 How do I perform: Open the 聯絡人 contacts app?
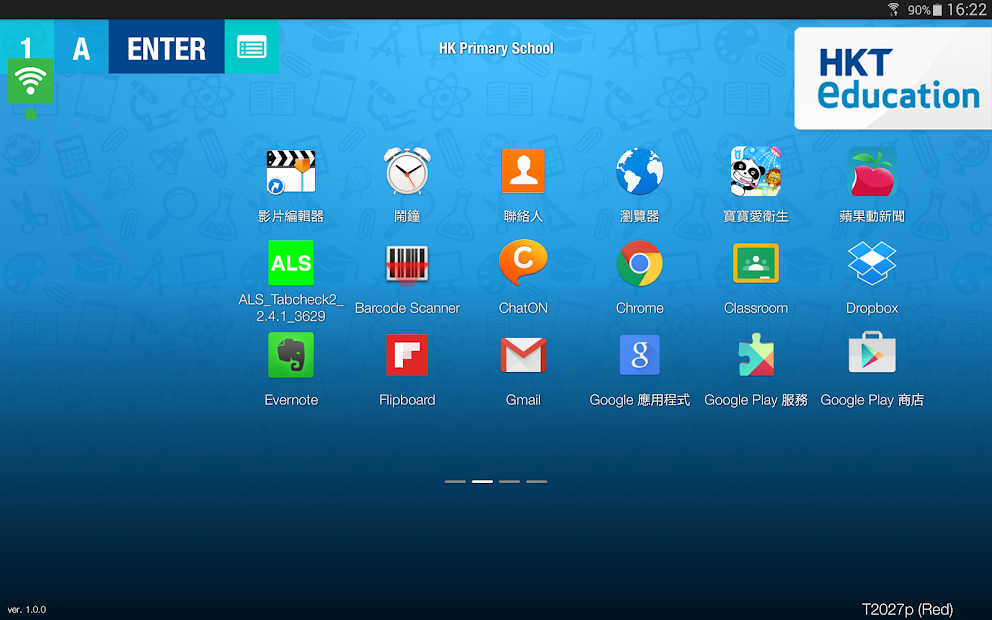point(523,171)
